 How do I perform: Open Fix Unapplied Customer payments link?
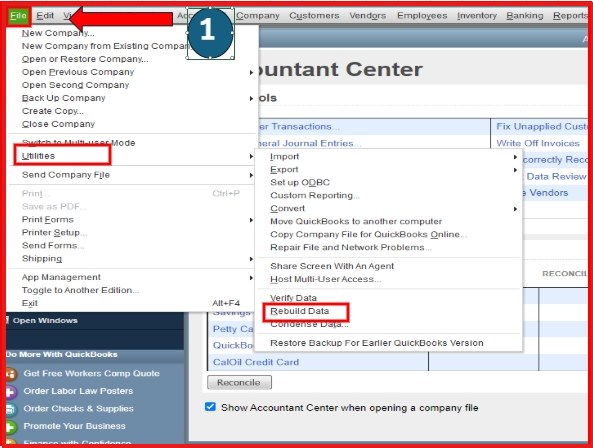pos(542,127)
